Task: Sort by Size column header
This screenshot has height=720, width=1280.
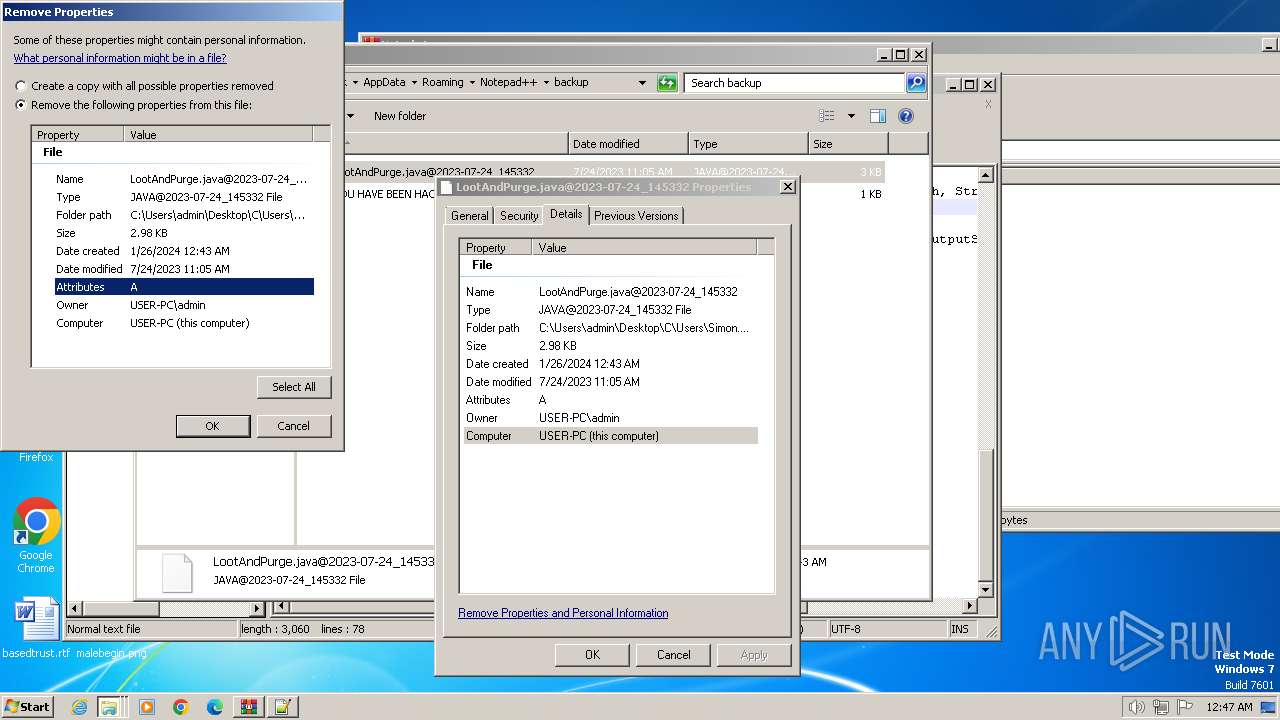Action: pos(848,144)
